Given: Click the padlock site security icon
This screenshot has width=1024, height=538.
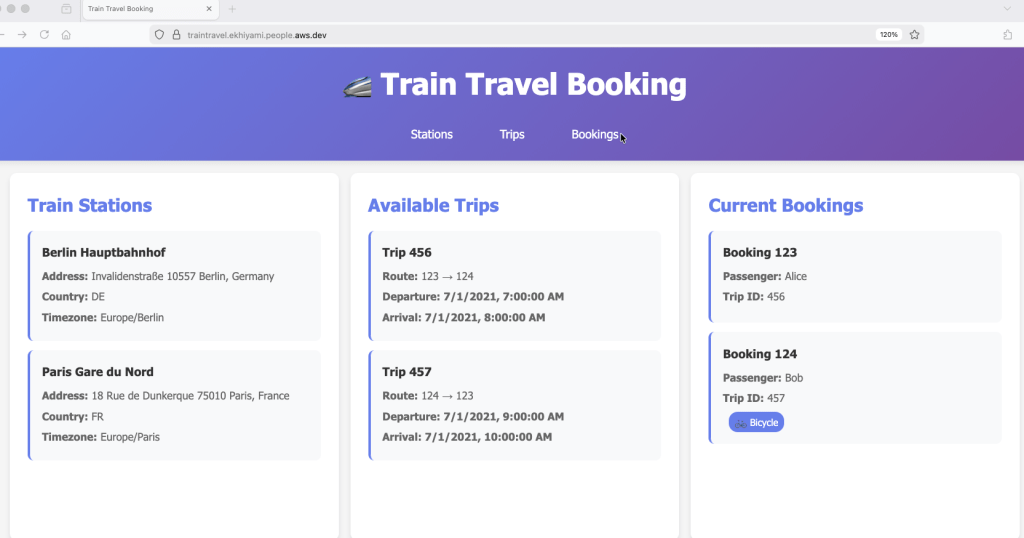Looking at the screenshot, I should point(176,34).
